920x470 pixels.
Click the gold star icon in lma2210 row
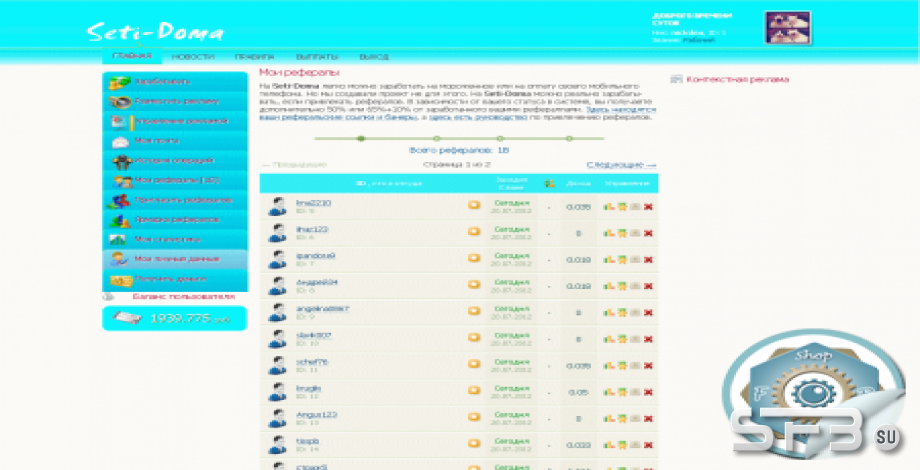coord(622,207)
